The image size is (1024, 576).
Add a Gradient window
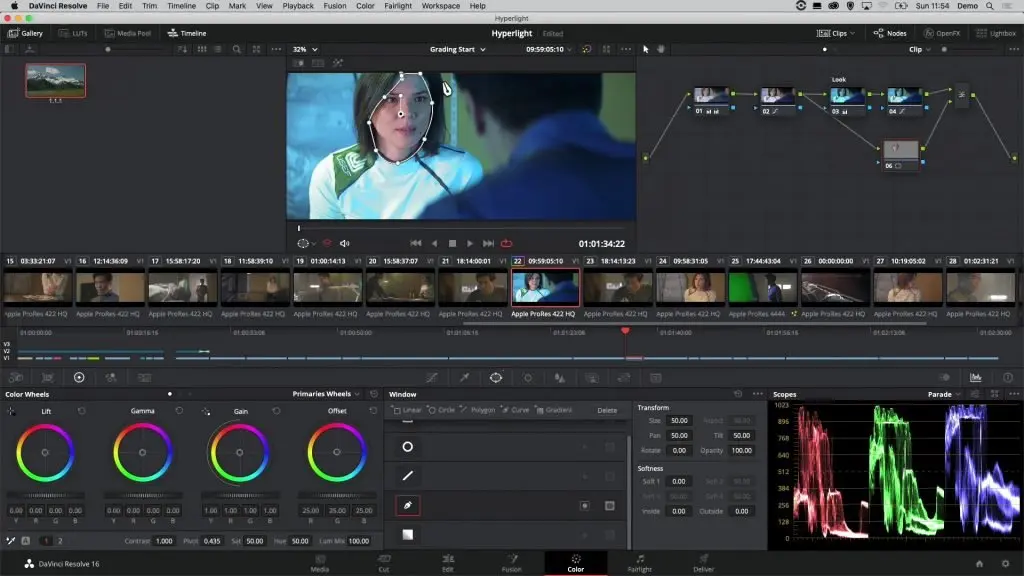(x=554, y=410)
